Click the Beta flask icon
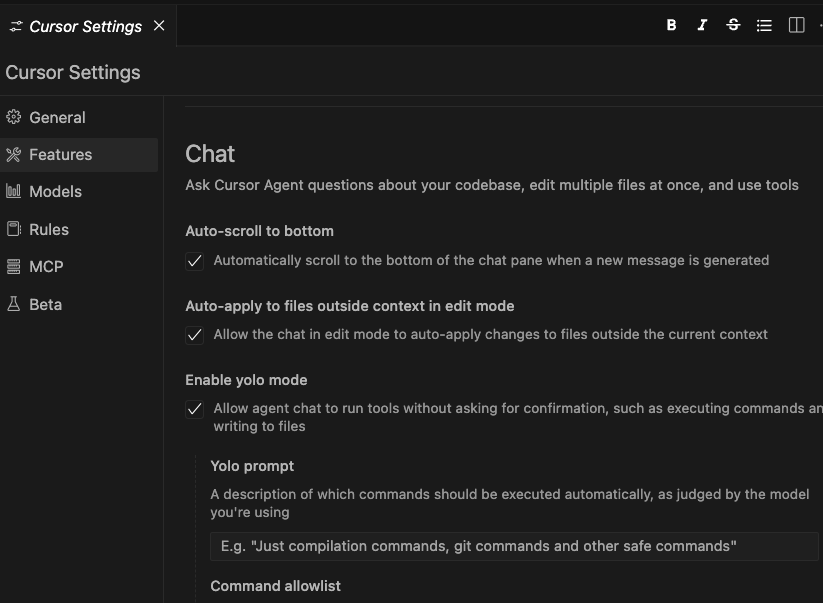The image size is (823, 603). (14, 304)
